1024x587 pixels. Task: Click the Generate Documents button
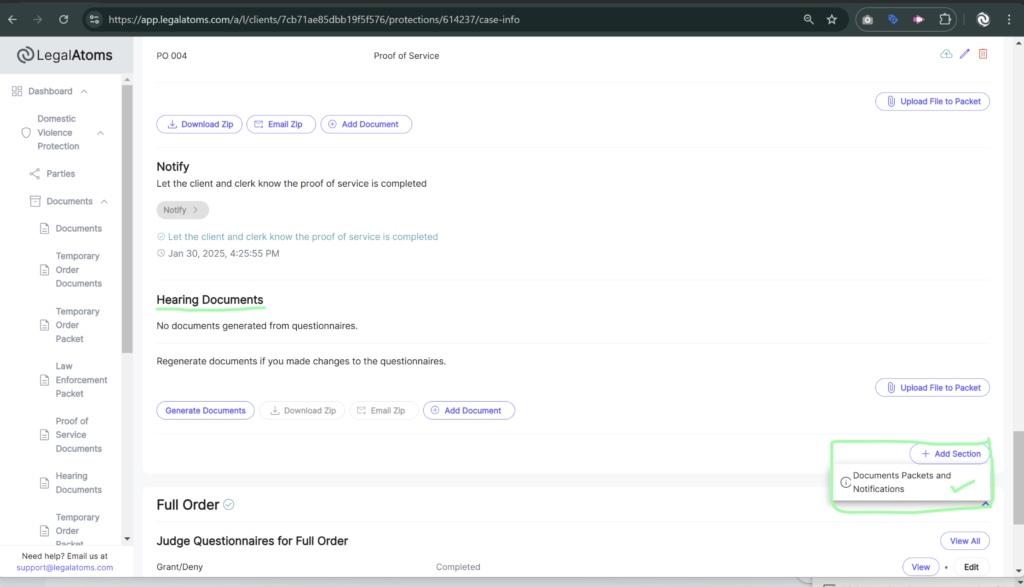point(205,411)
